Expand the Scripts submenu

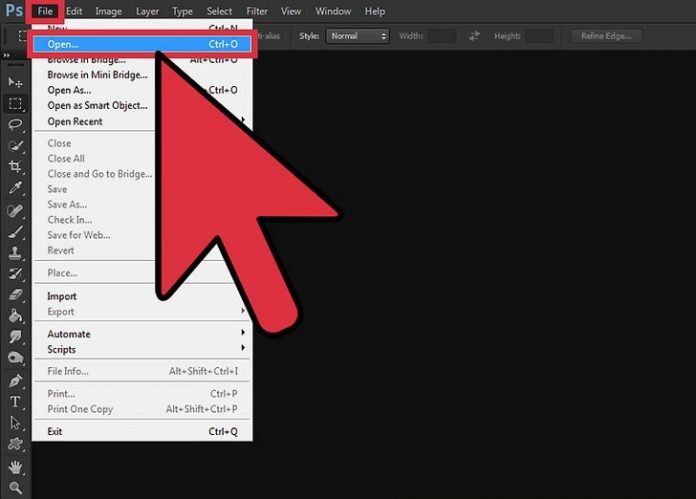[62, 349]
